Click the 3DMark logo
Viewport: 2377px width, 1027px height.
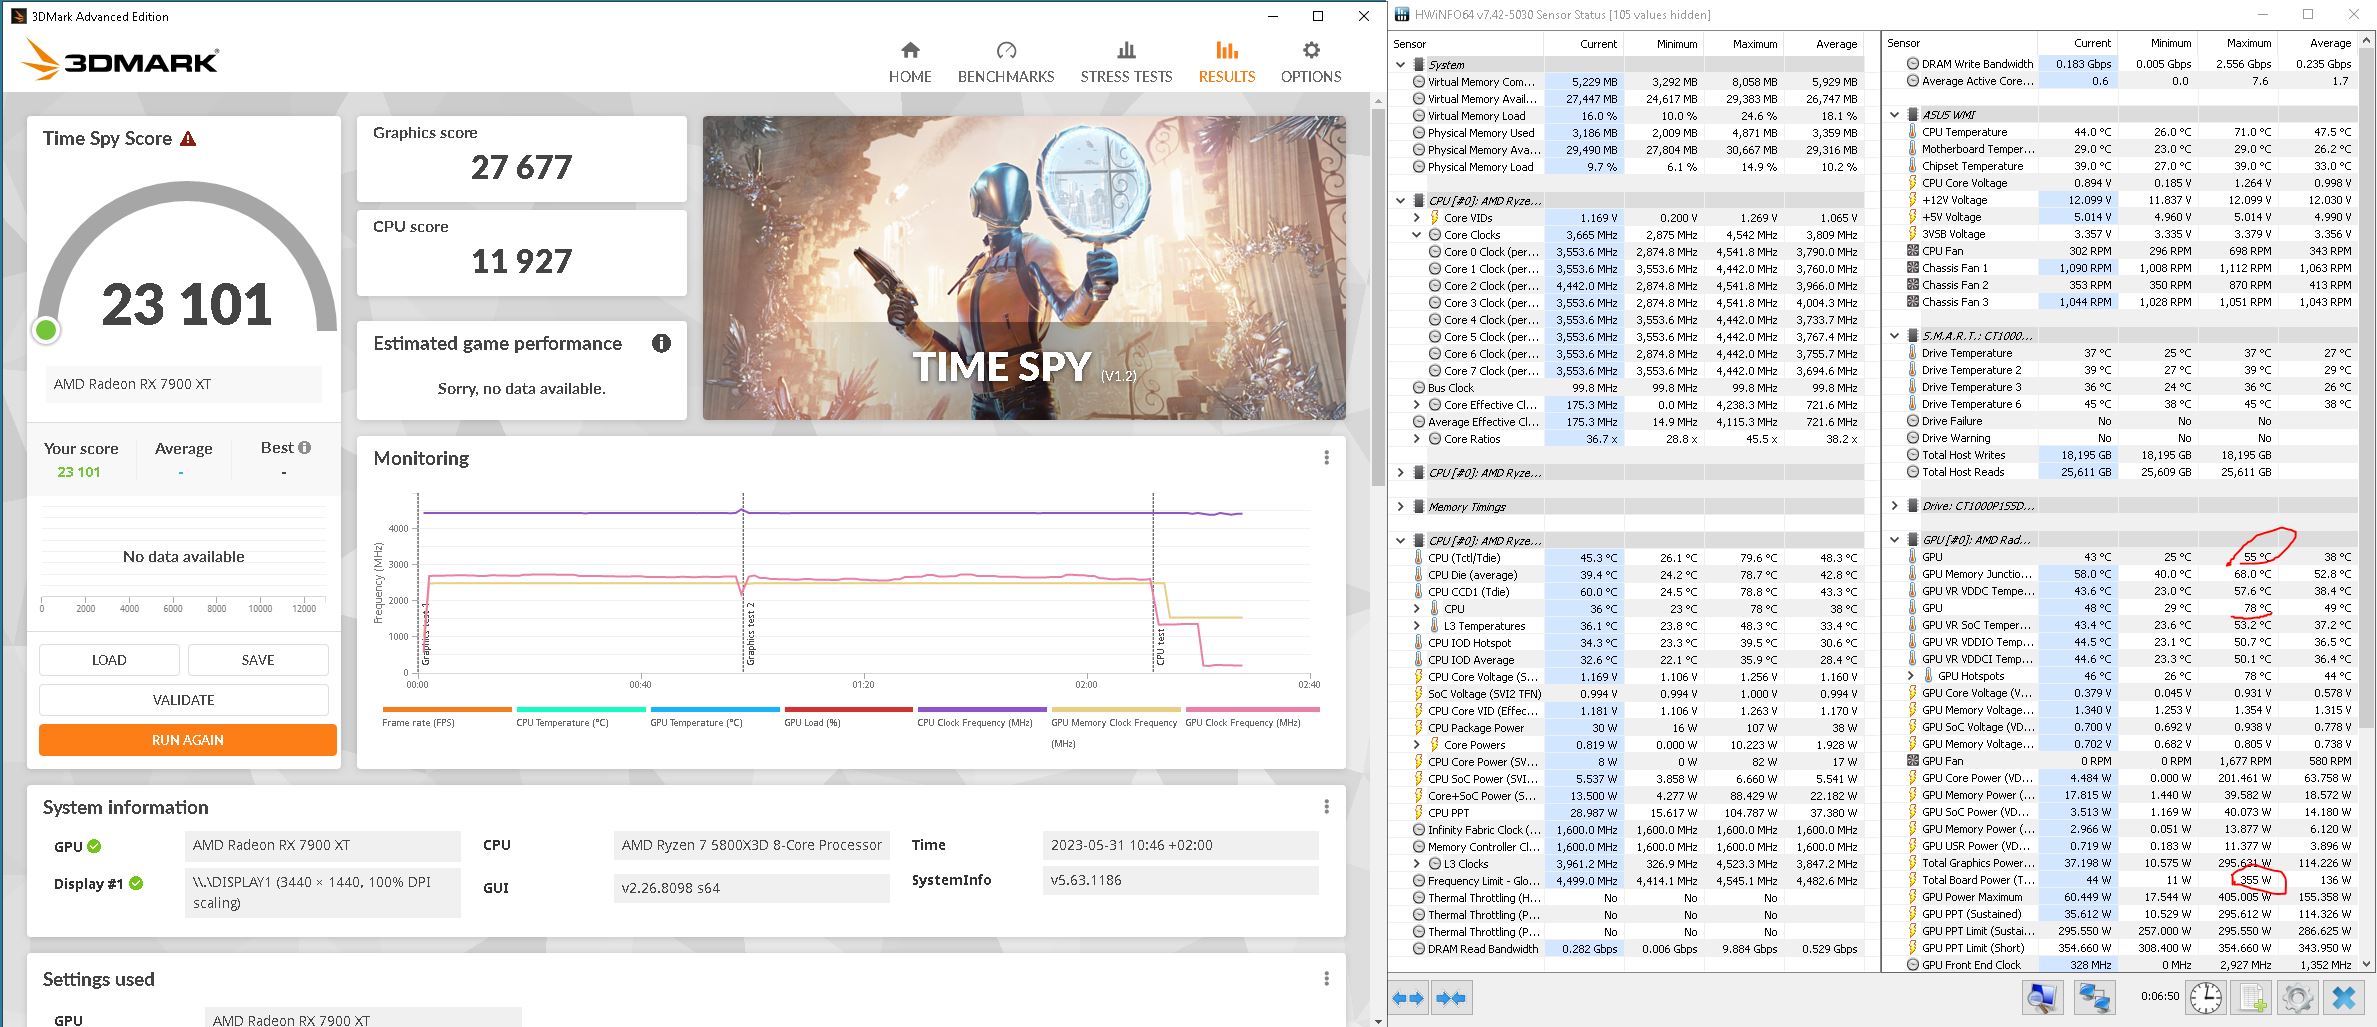click(x=120, y=60)
